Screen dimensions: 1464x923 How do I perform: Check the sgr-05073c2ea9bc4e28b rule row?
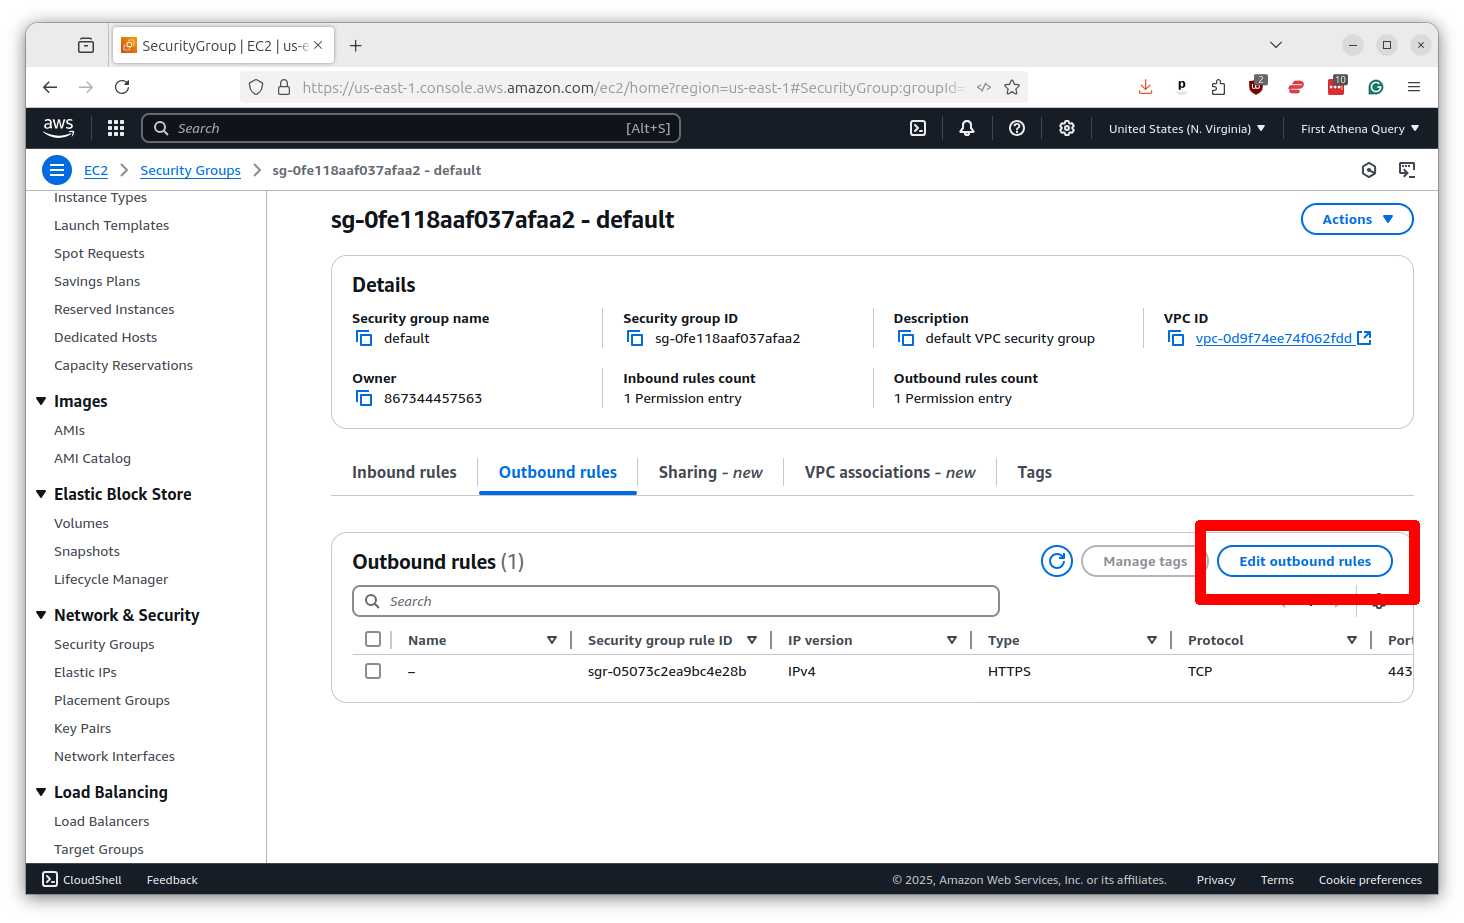373,671
